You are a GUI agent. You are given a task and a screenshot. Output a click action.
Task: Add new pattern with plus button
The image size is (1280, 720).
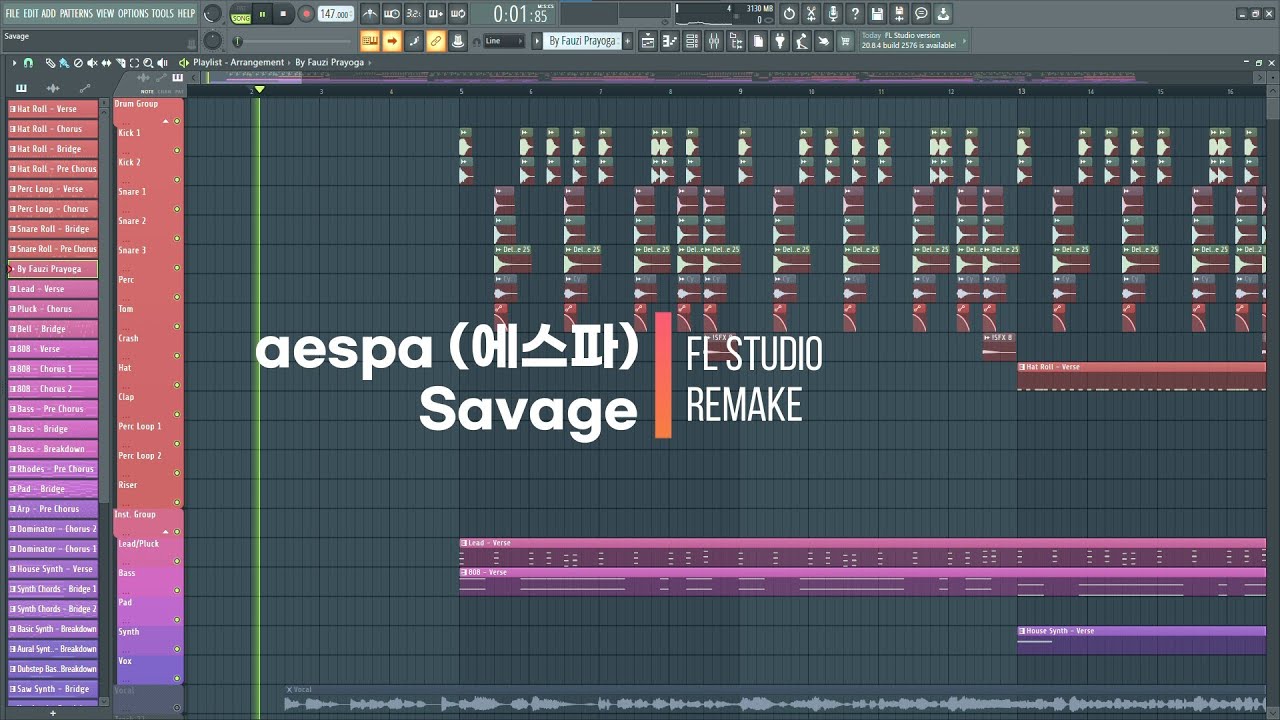(628, 41)
